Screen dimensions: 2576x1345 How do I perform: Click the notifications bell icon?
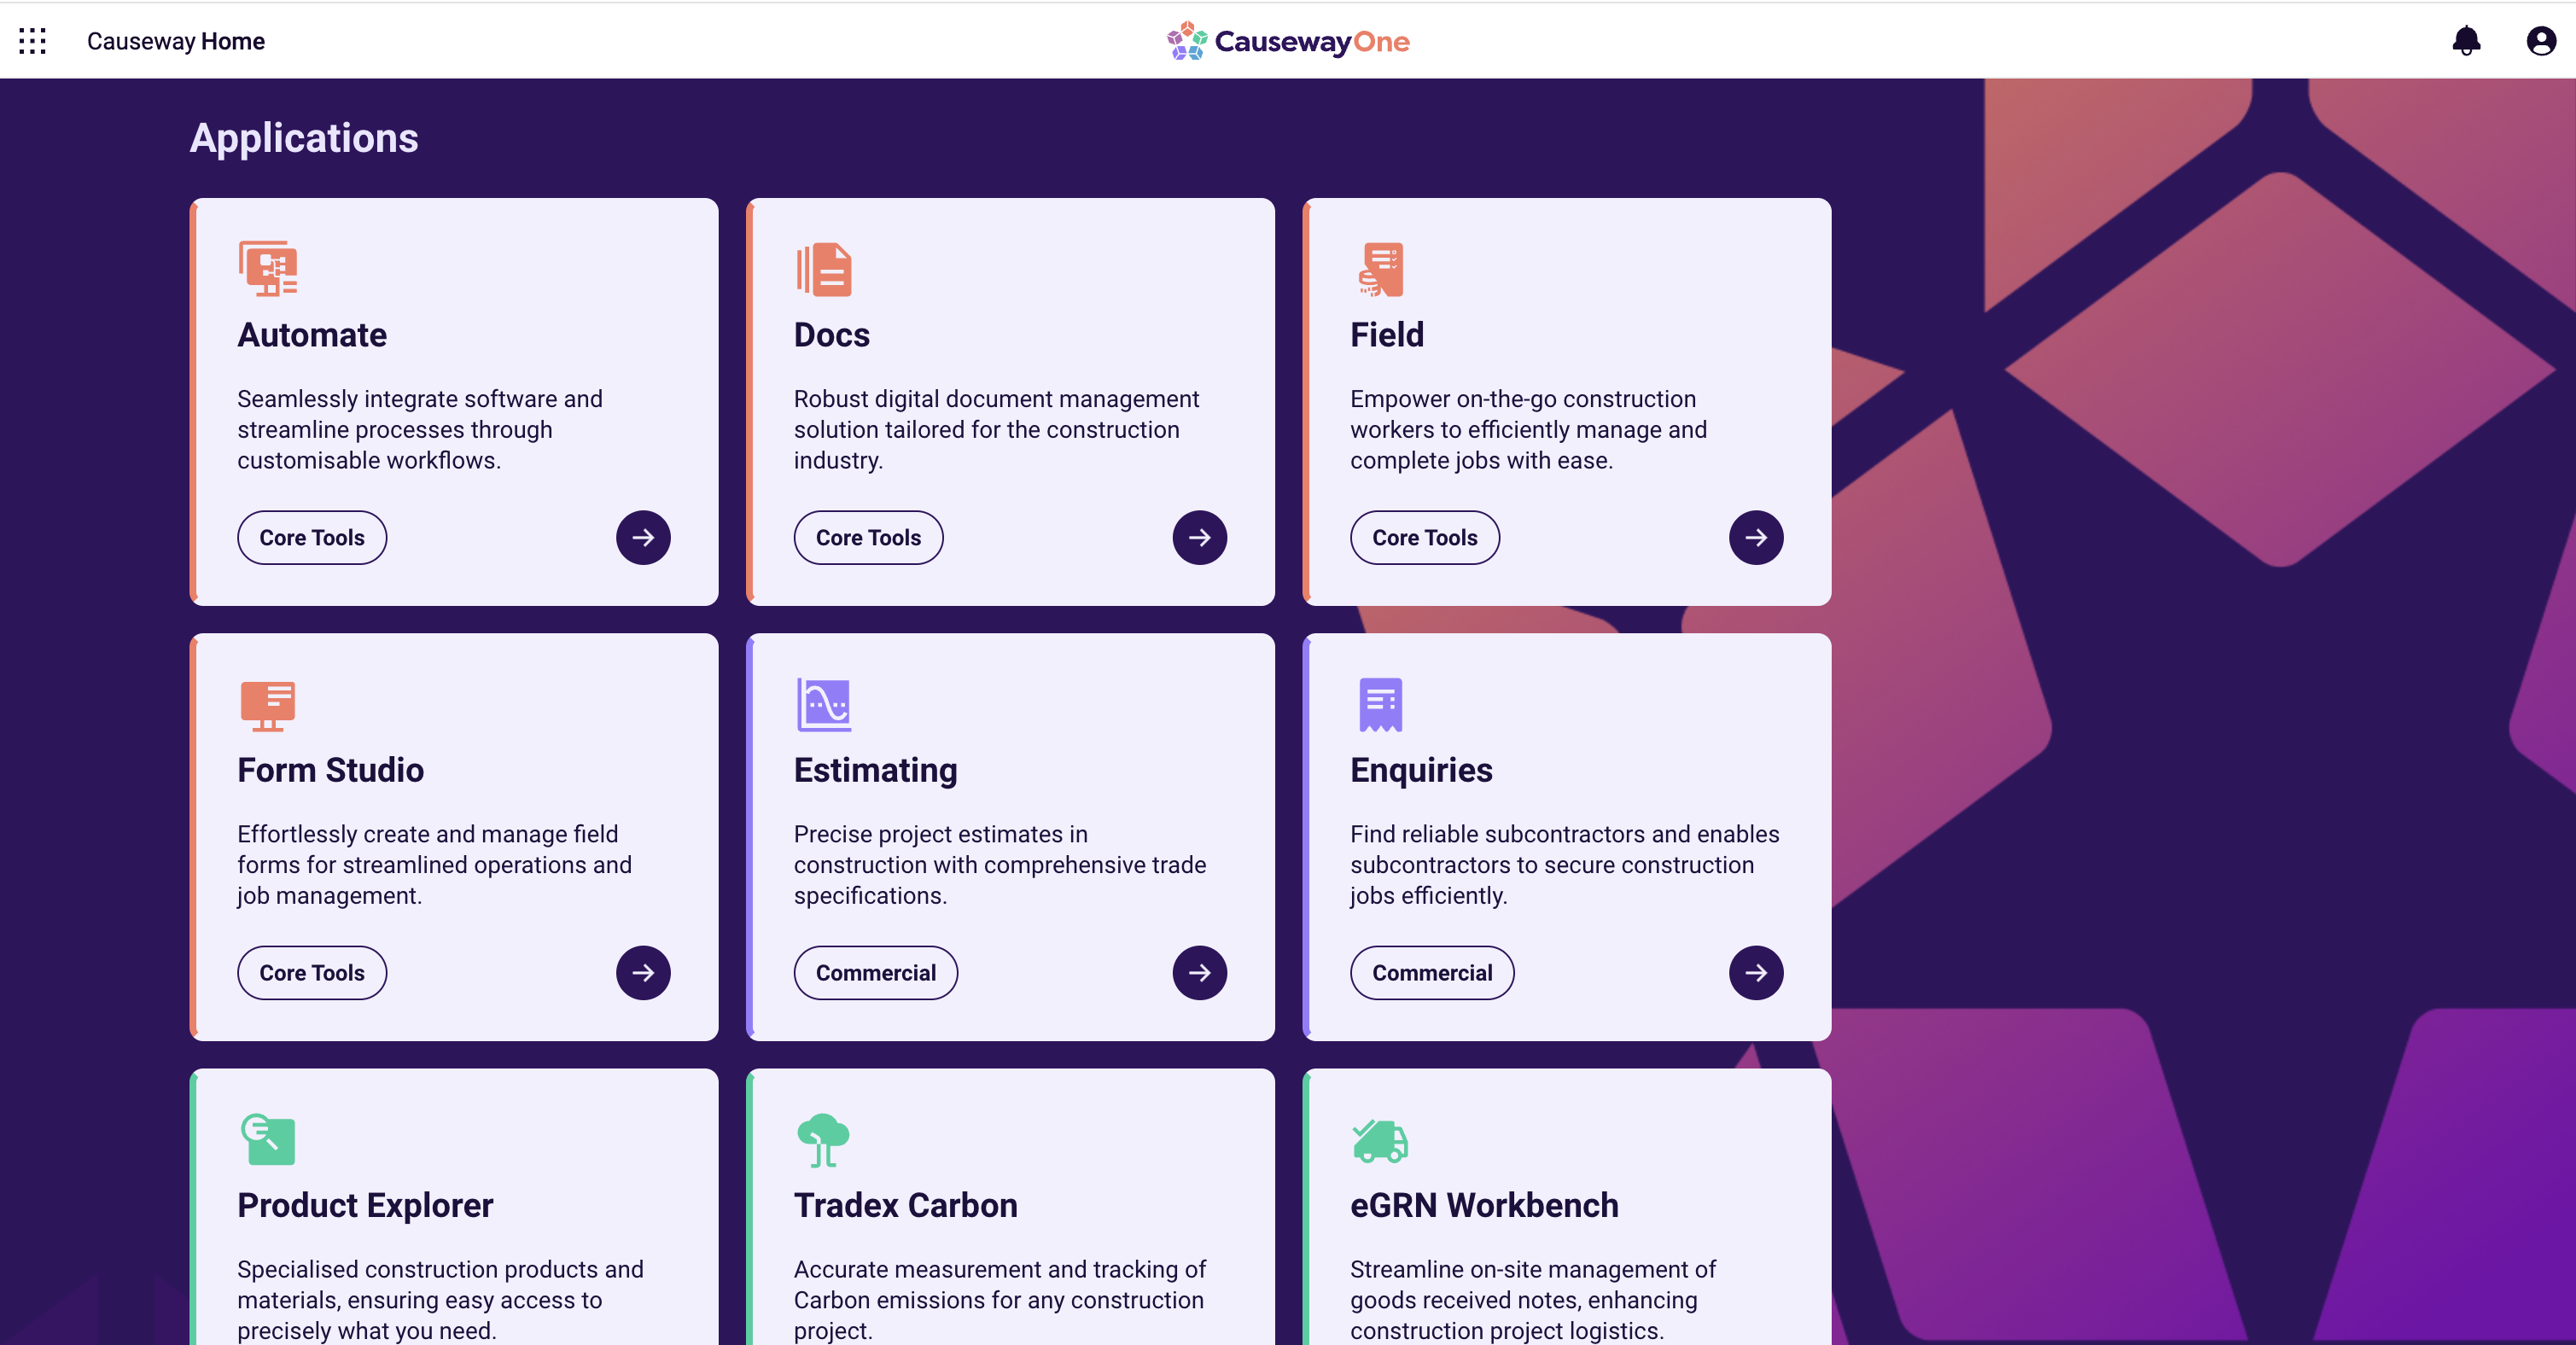2467,41
